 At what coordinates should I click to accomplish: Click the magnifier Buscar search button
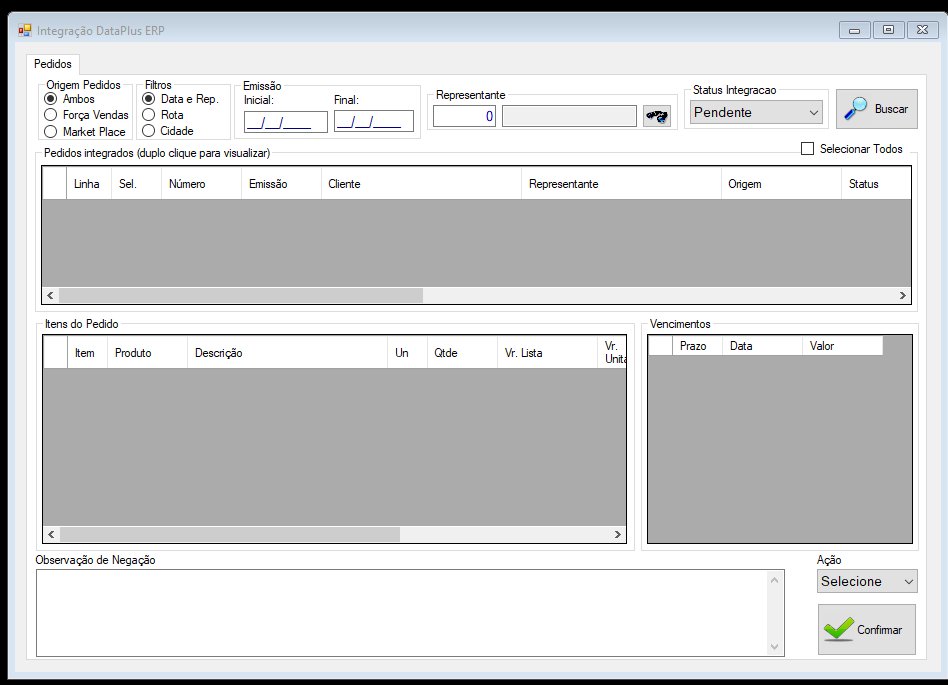(877, 109)
